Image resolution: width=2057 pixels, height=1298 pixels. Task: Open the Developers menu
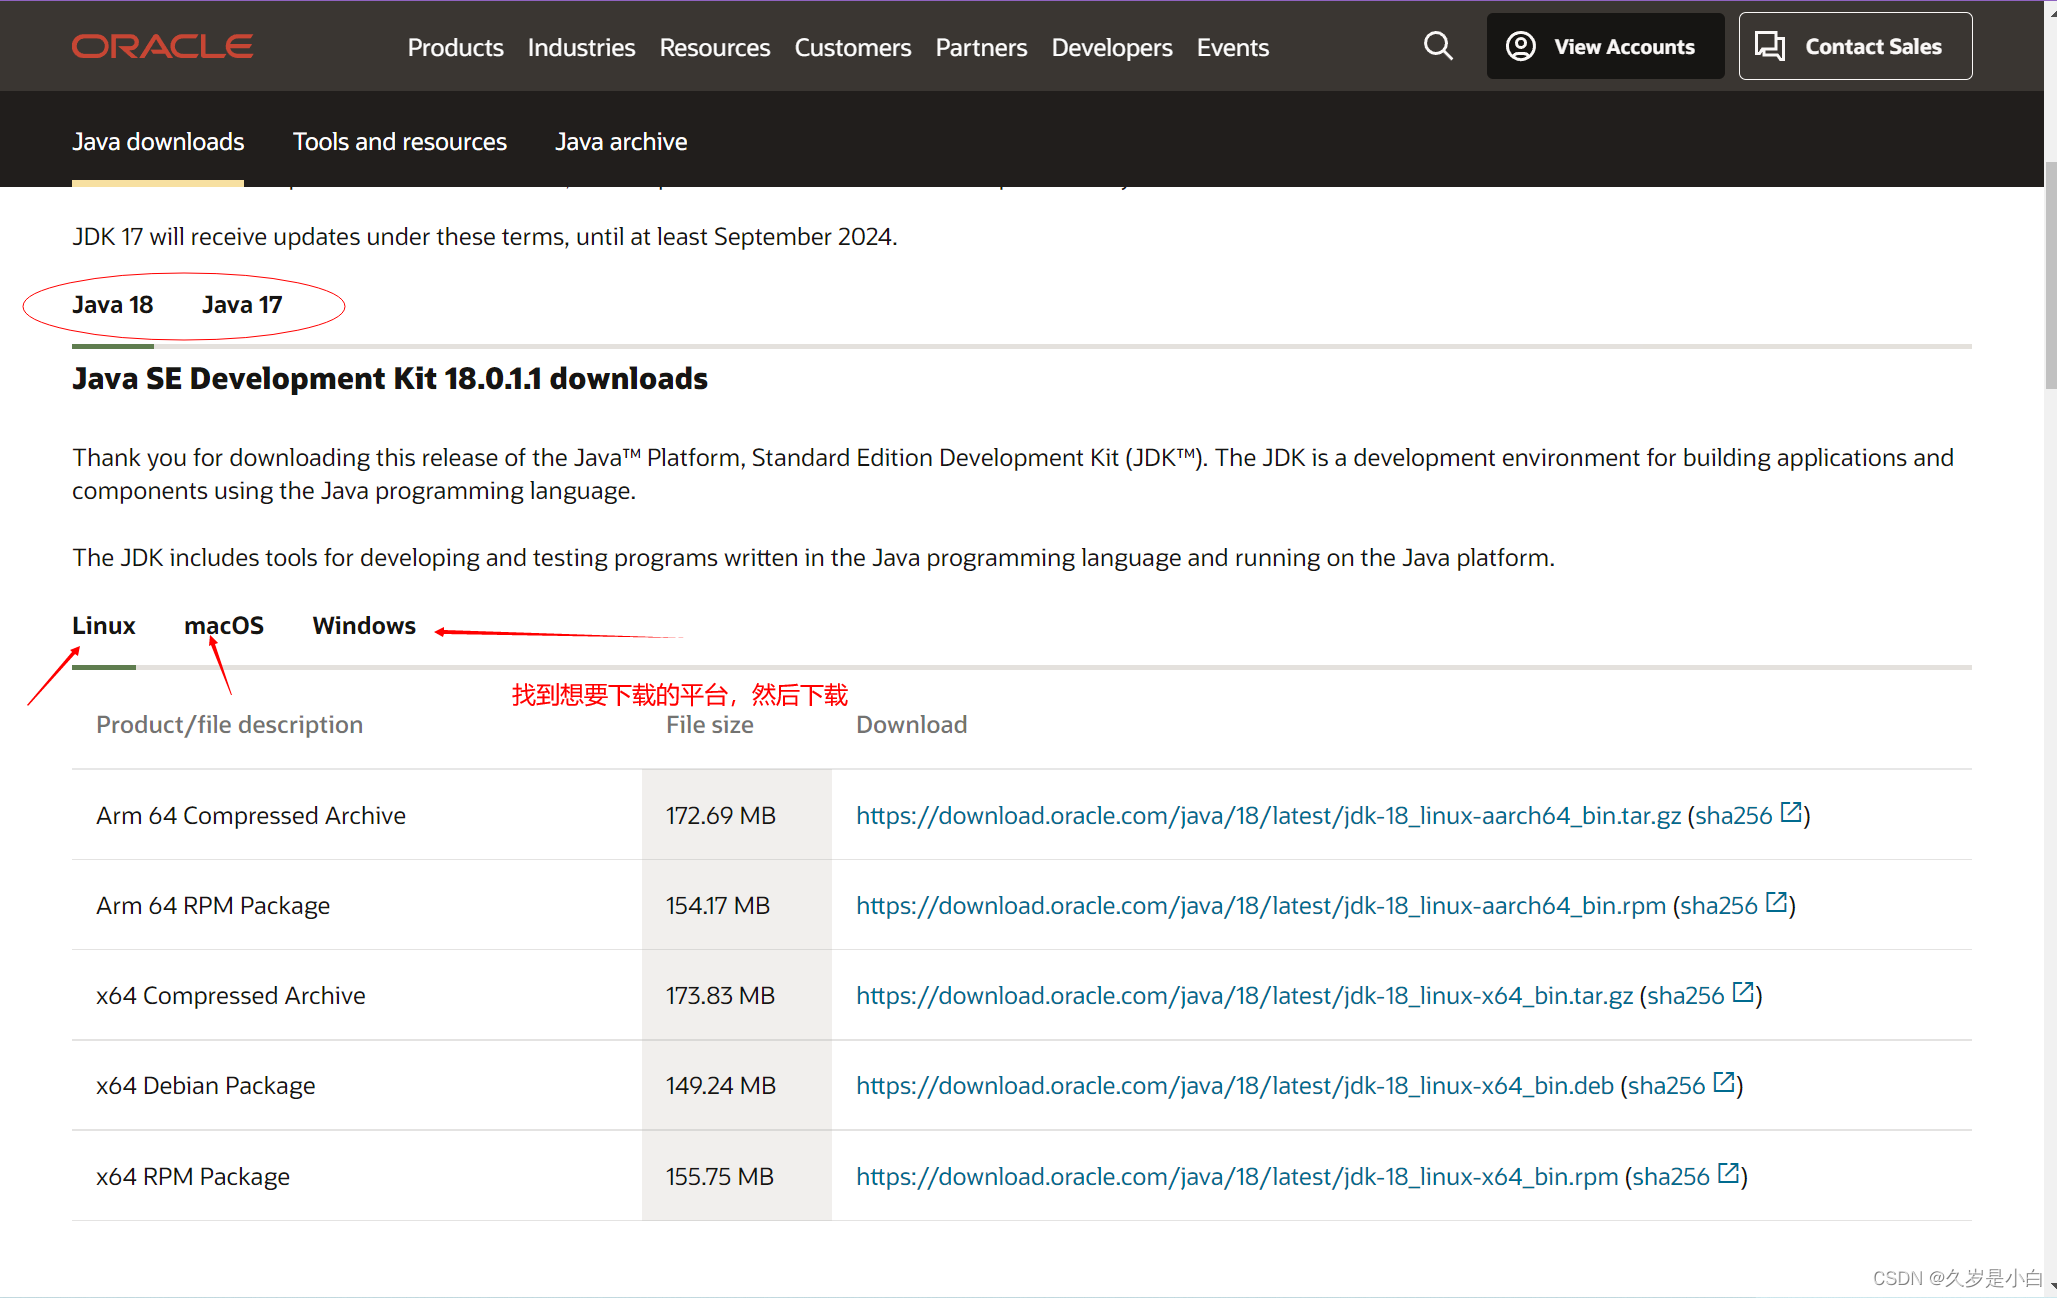[x=1112, y=47]
